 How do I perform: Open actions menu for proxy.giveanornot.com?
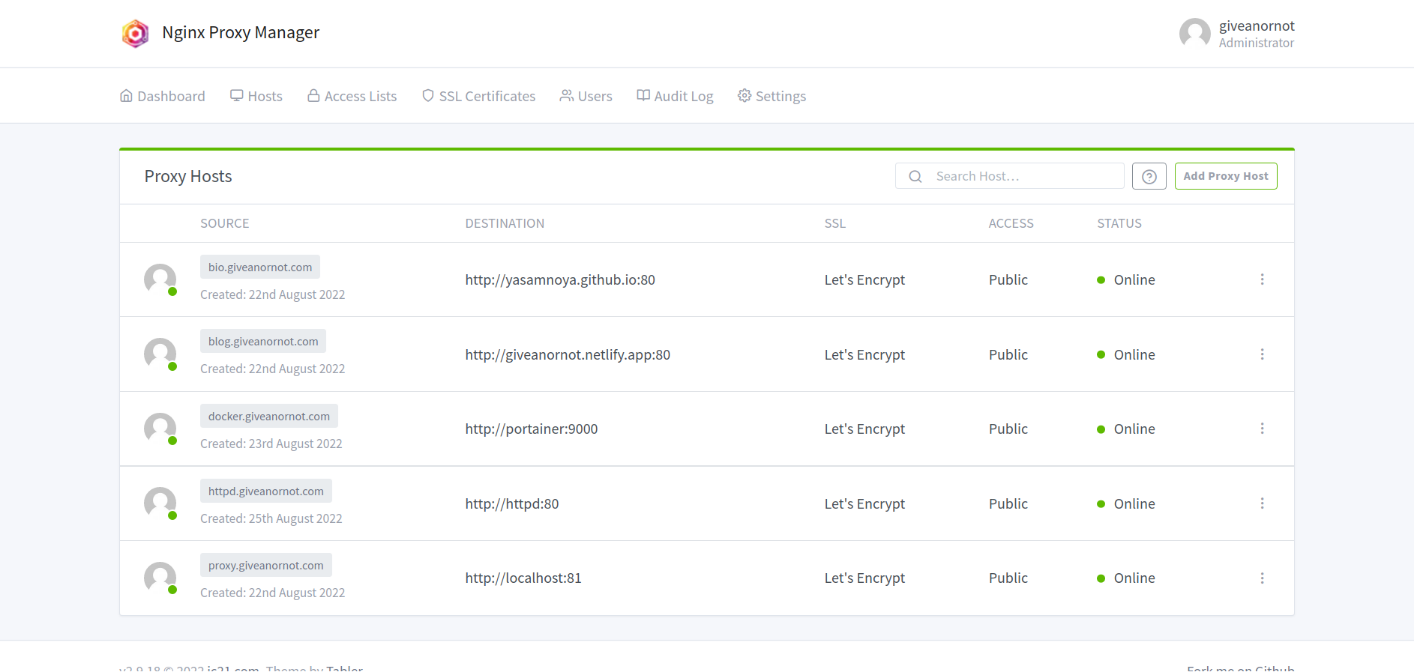[1261, 577]
